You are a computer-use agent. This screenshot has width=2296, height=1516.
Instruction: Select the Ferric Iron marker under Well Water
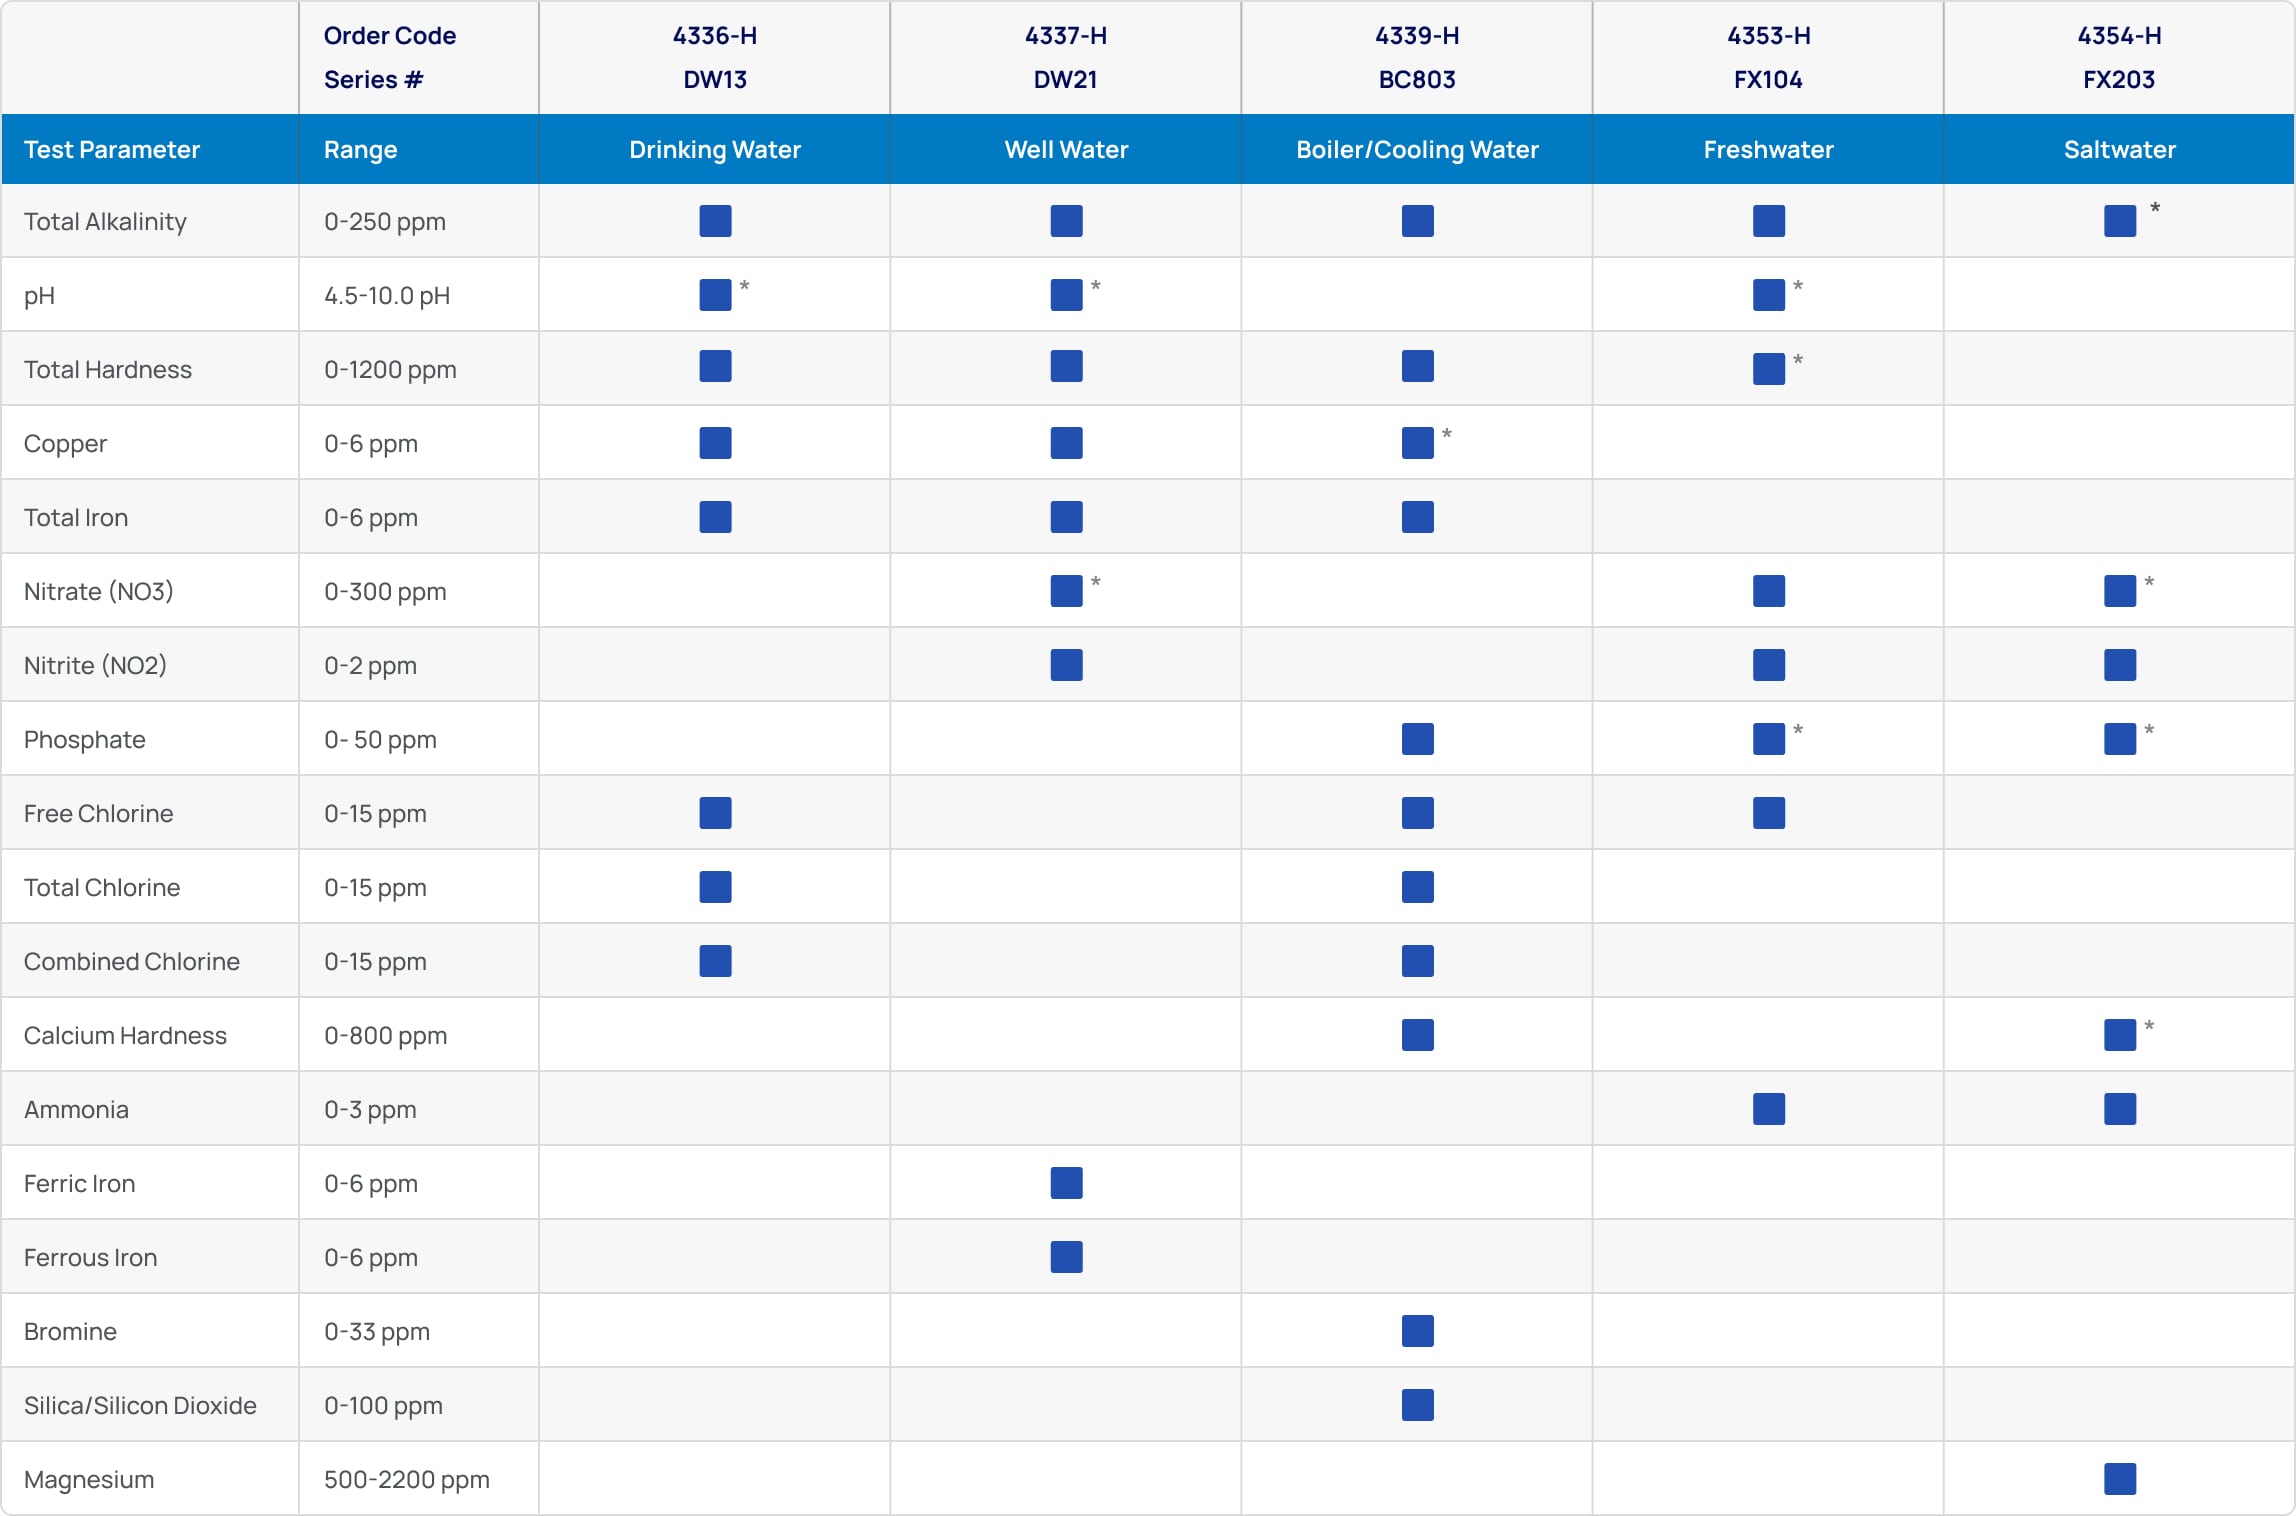(1066, 1182)
